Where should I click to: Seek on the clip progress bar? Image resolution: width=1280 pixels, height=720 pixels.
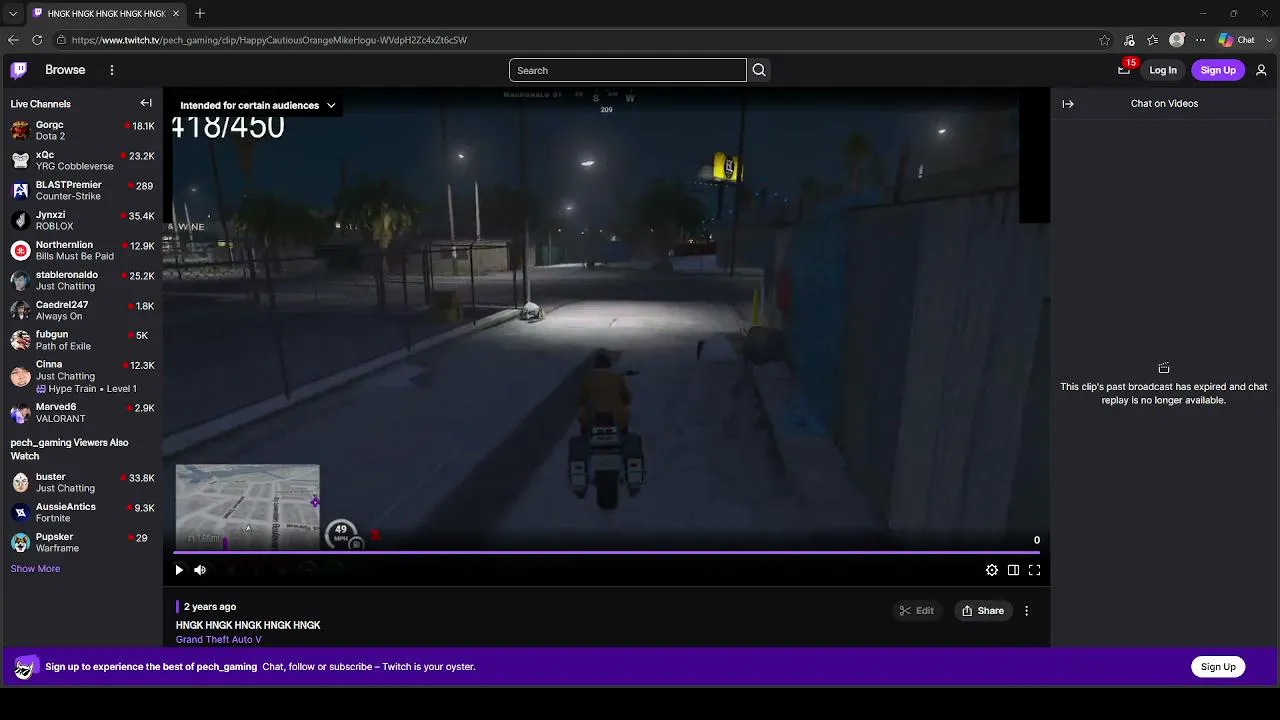(x=606, y=551)
